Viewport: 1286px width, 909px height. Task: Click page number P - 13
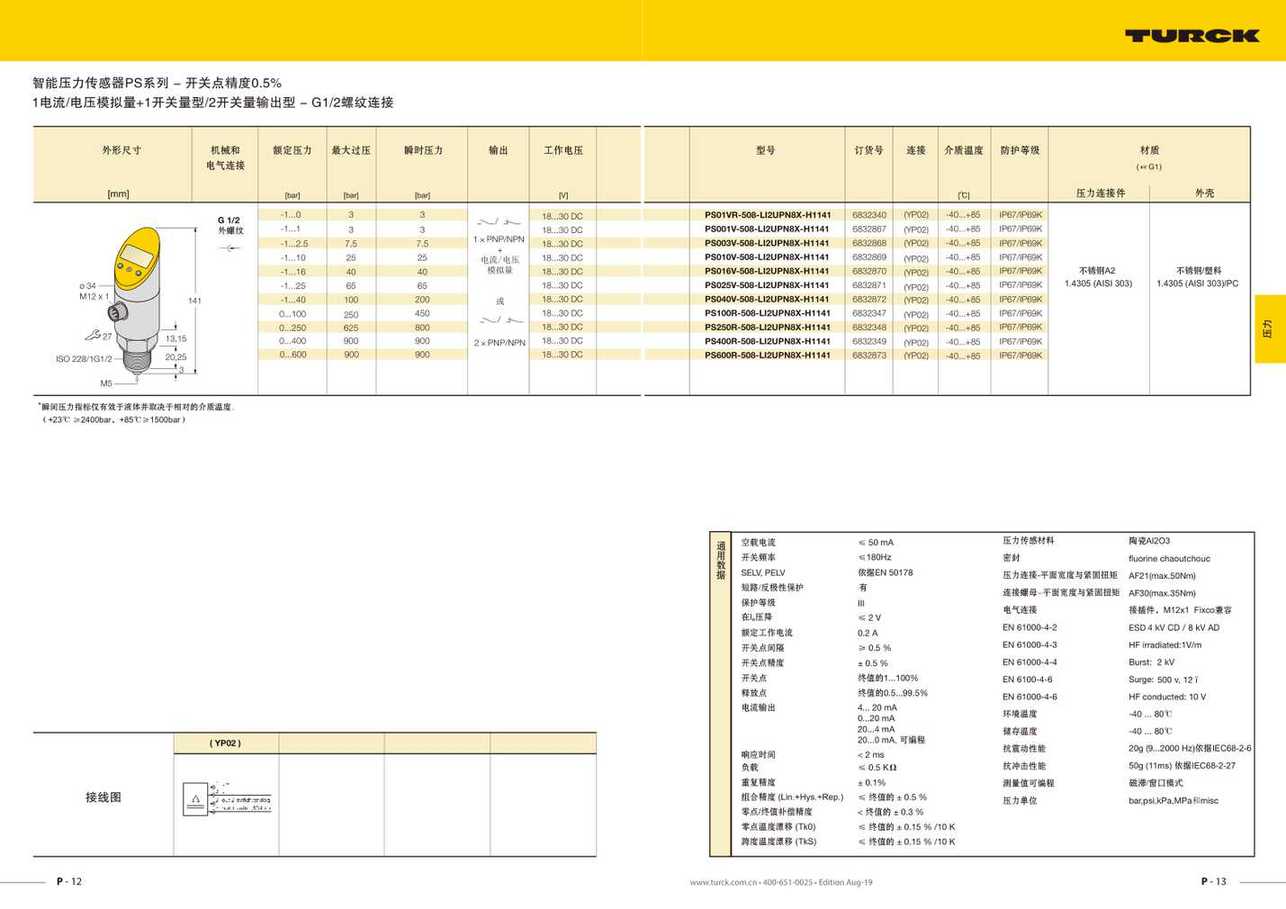(x=1214, y=881)
